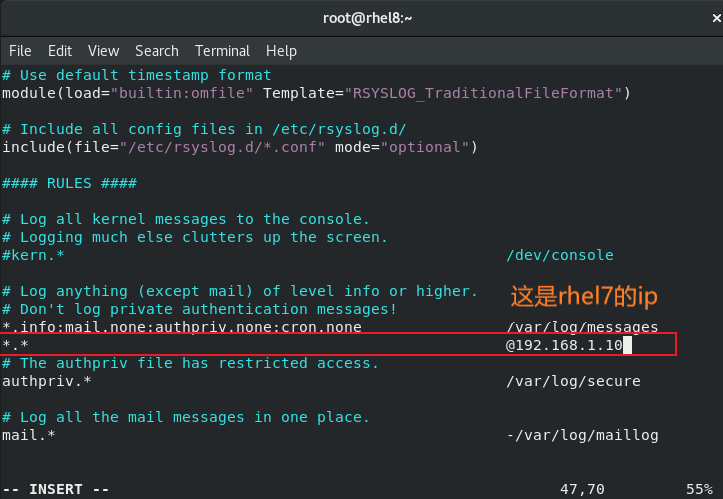Open the View menu
Image resolution: width=723 pixels, height=499 pixels.
pyautogui.click(x=104, y=51)
